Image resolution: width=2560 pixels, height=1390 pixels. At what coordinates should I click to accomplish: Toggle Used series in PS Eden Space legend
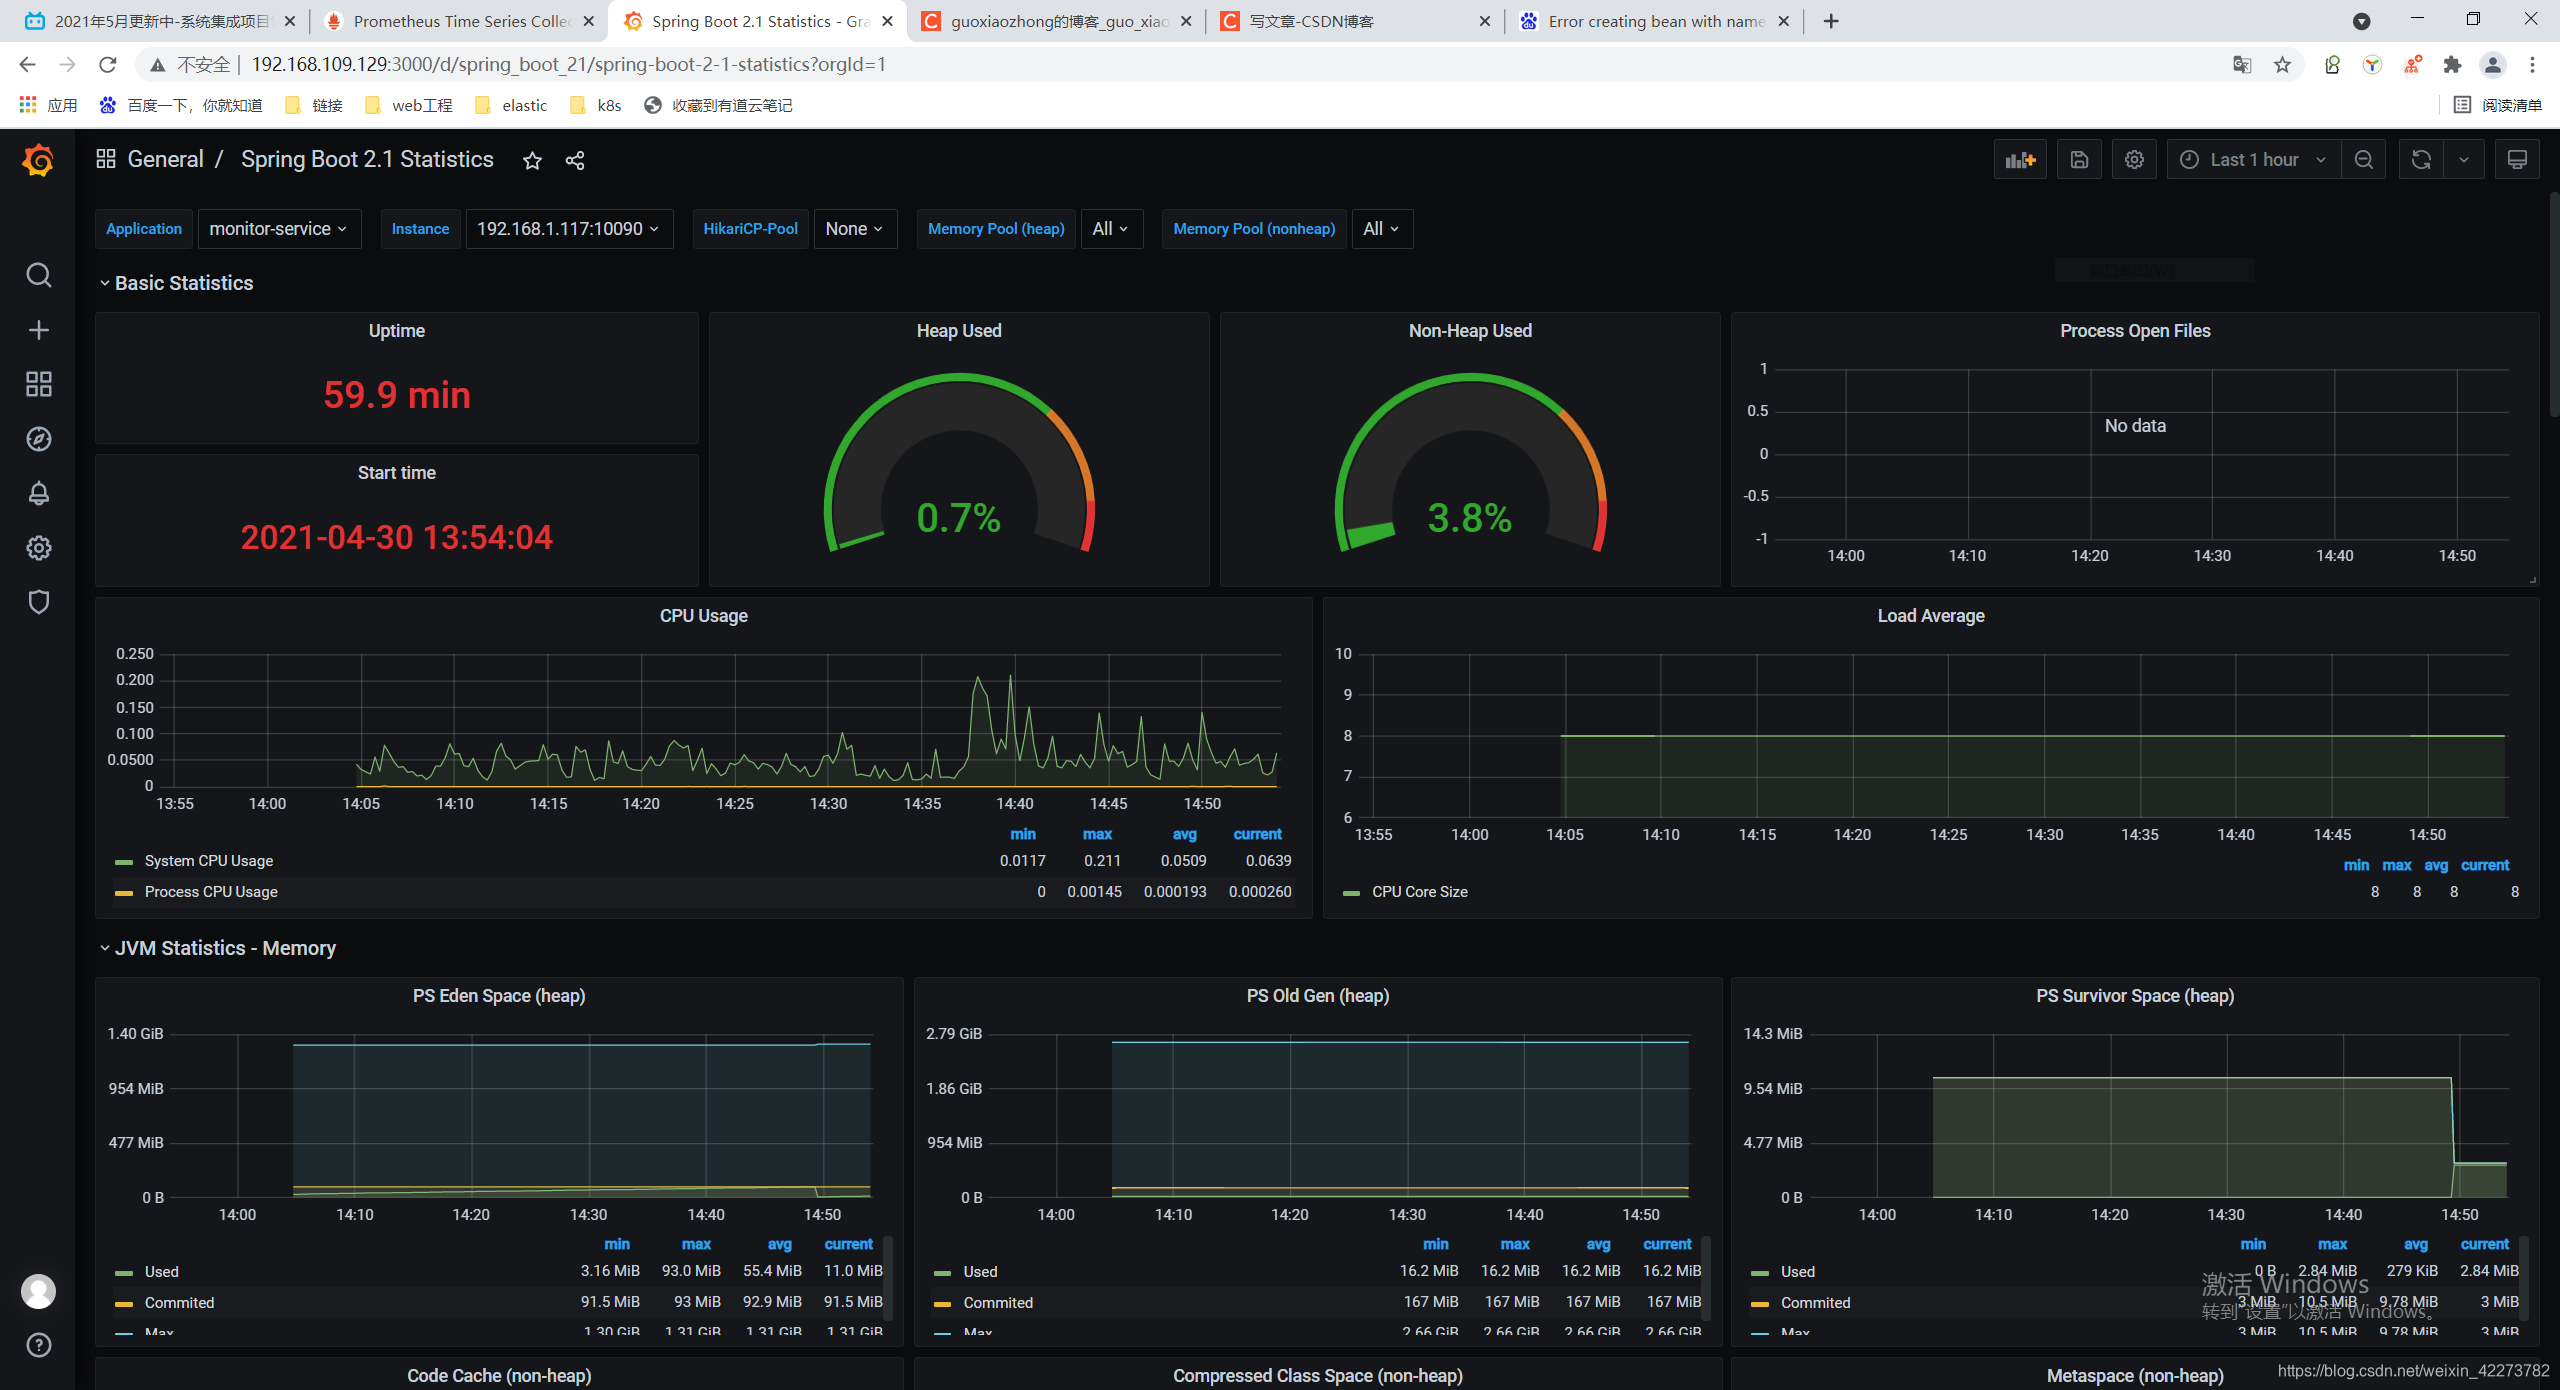[x=161, y=1272]
